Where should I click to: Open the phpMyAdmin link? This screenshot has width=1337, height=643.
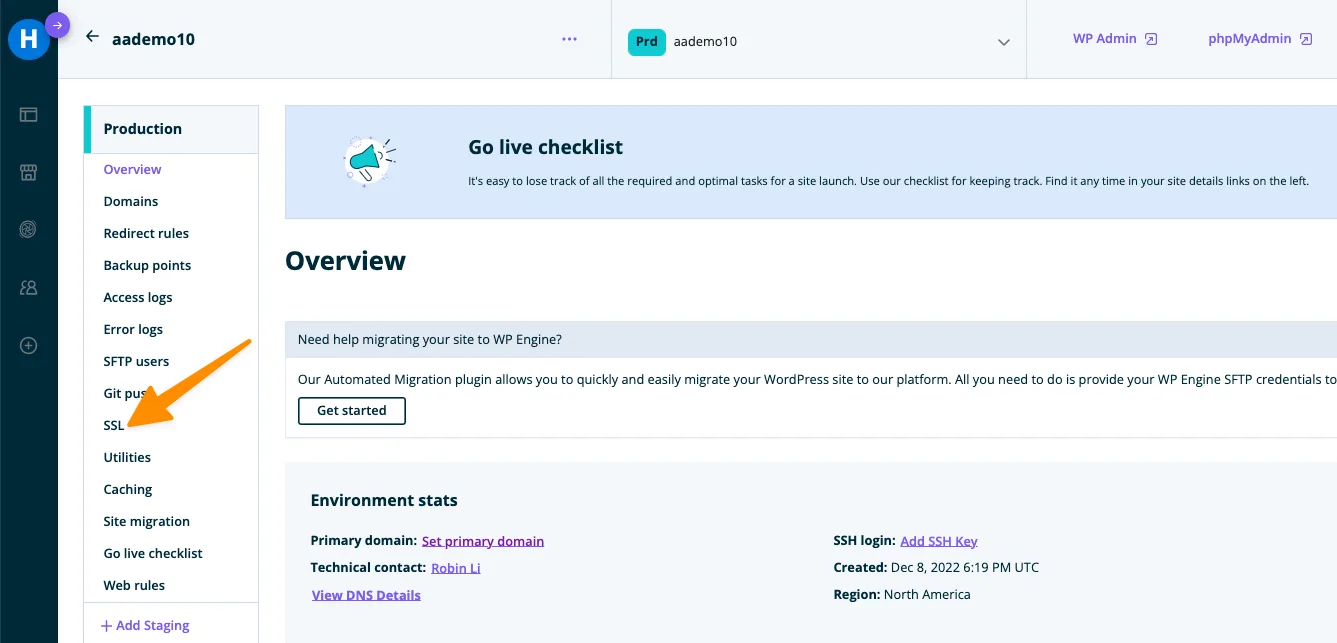point(1249,39)
